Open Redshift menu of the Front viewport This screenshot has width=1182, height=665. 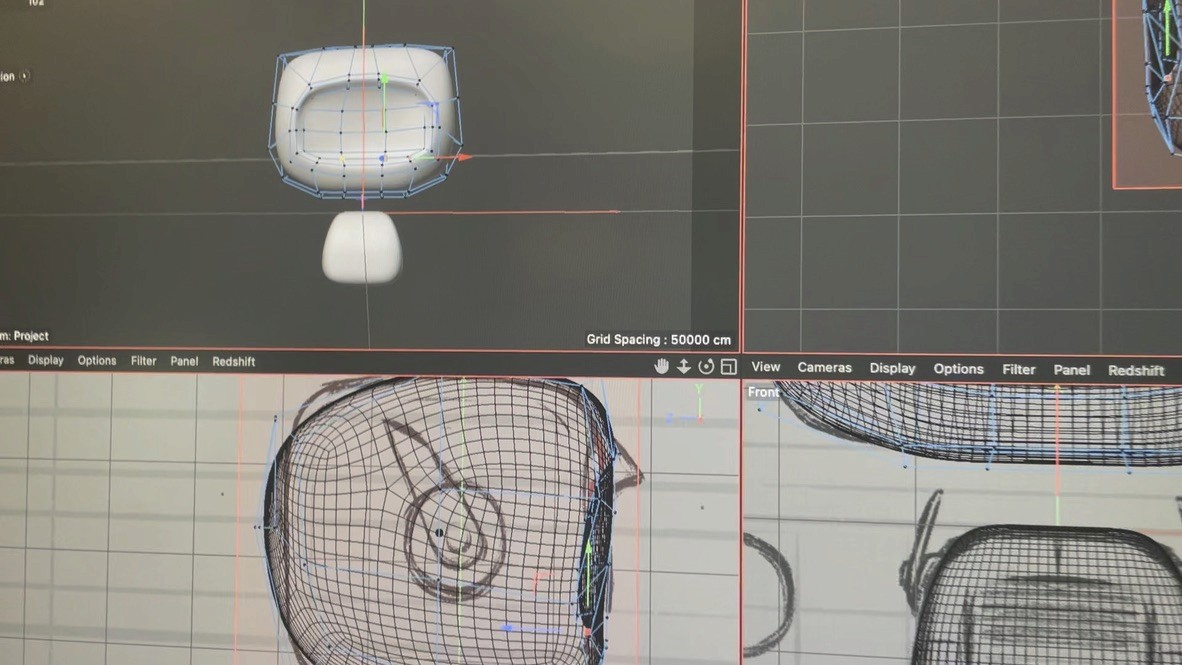[1137, 370]
